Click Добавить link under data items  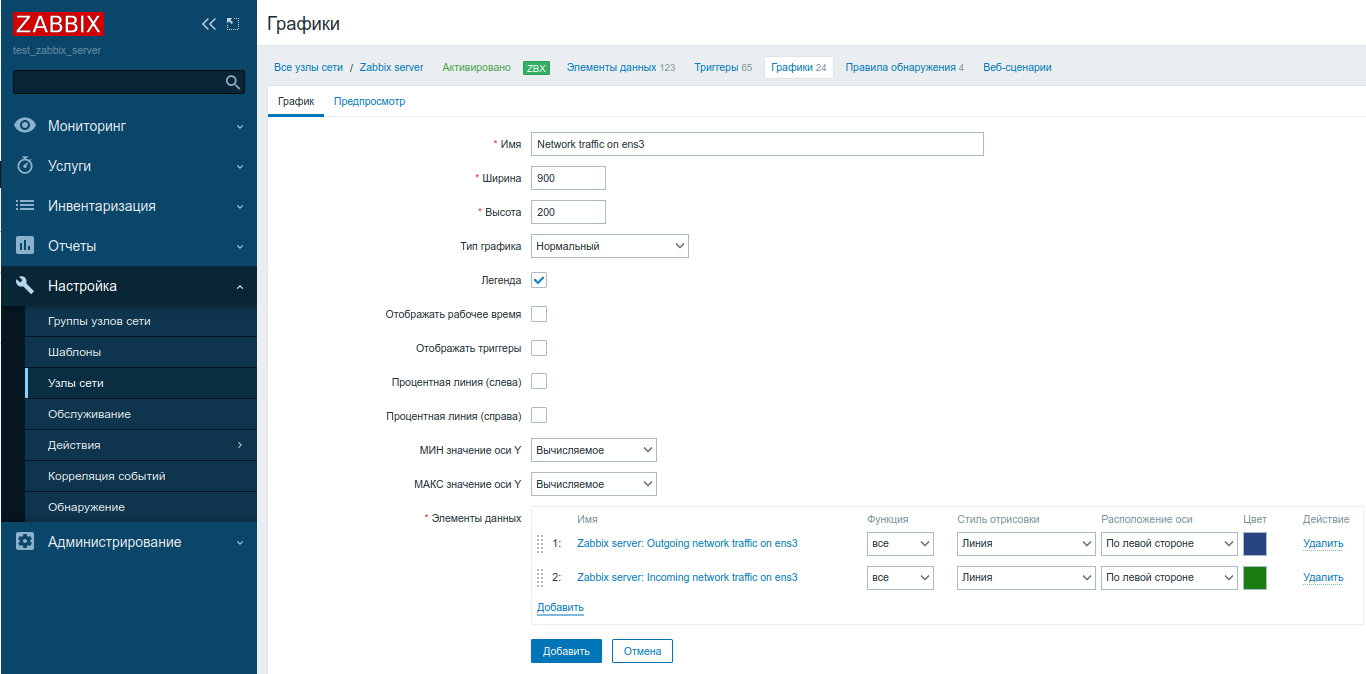click(x=560, y=607)
